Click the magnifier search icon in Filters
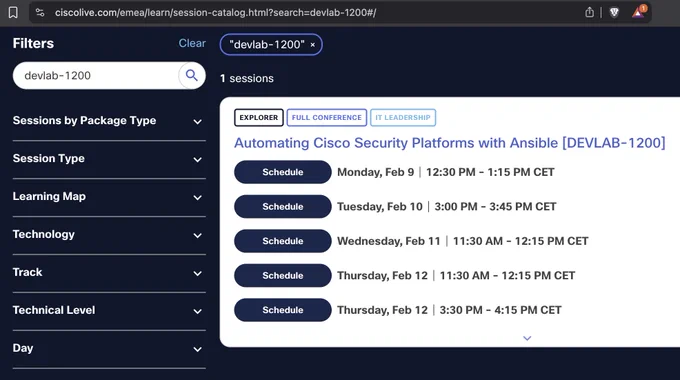This screenshot has width=680, height=380. pyautogui.click(x=192, y=75)
